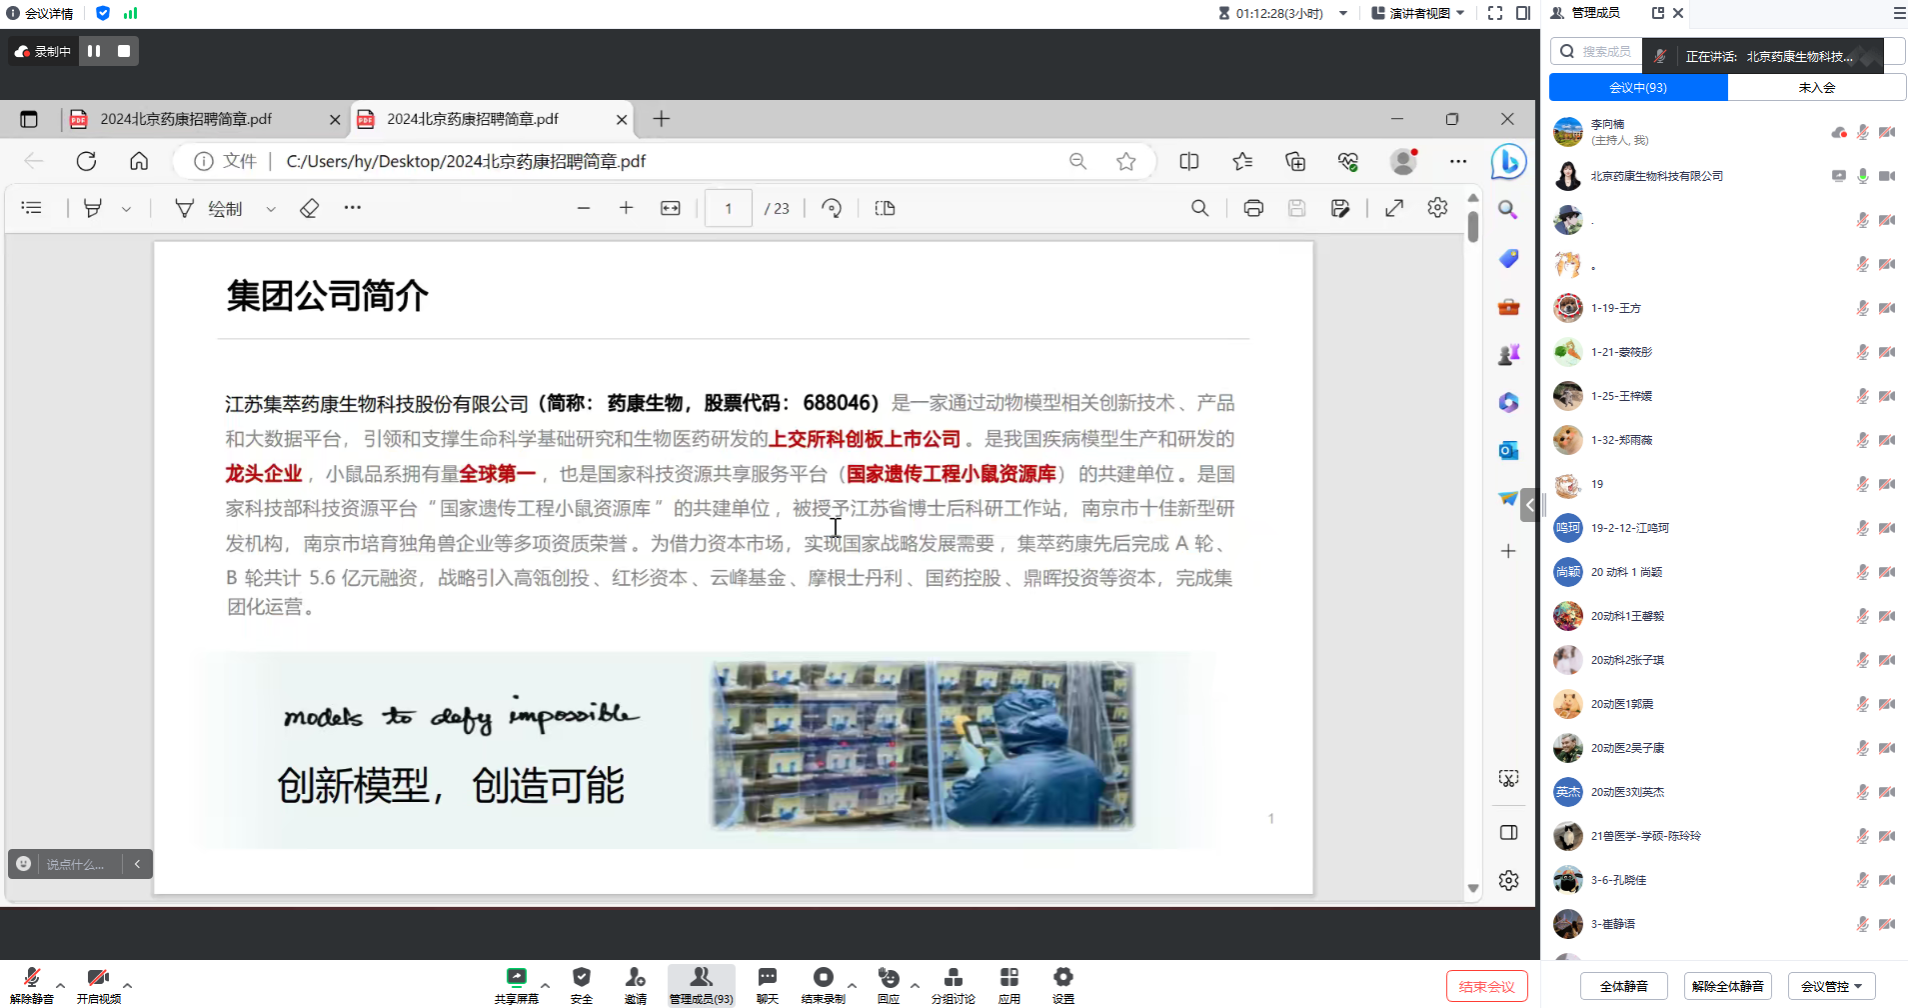The image size is (1908, 1008).
Task: Click the Share Screen icon
Action: pos(516,978)
